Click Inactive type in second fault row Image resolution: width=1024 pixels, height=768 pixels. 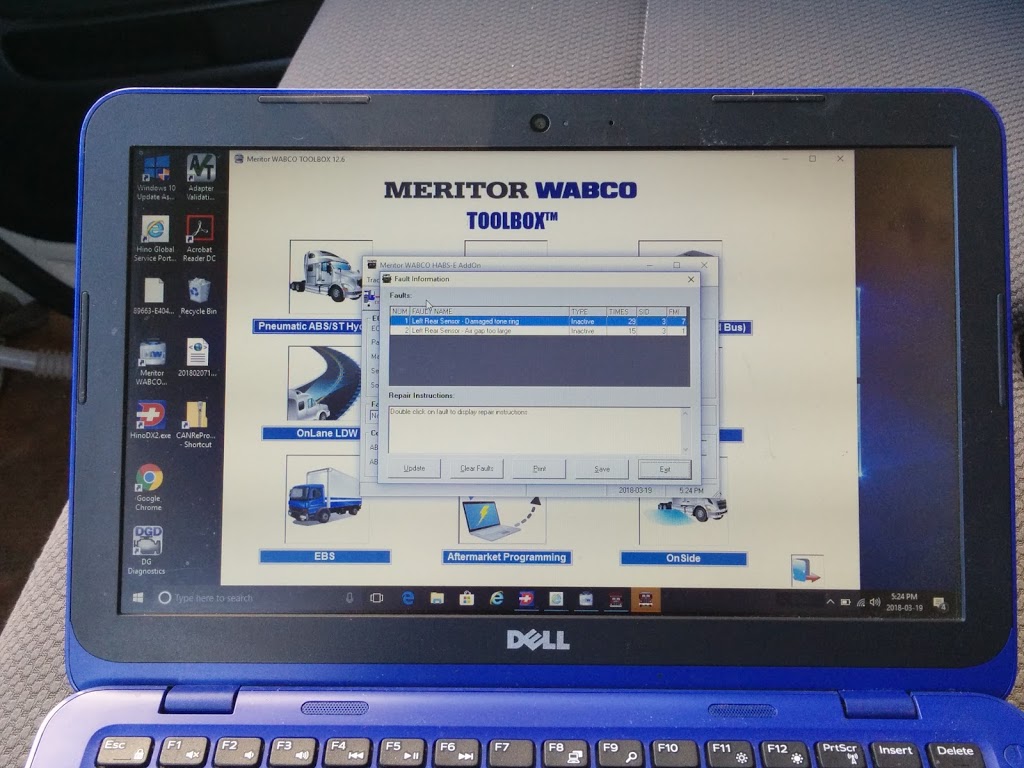tap(588, 331)
